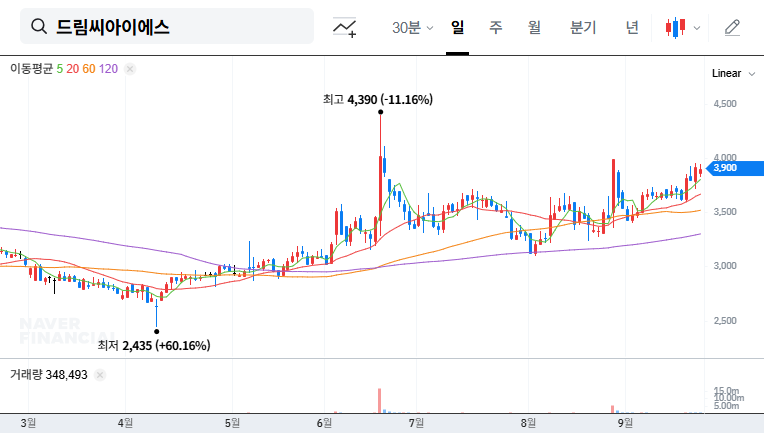Click the 7월 date axis label

pyautogui.click(x=416, y=423)
